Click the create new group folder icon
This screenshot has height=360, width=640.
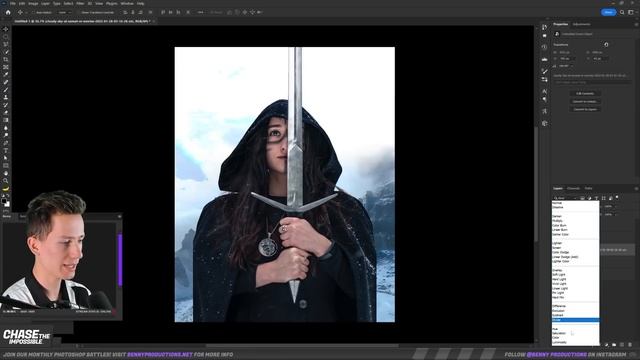pos(614,345)
